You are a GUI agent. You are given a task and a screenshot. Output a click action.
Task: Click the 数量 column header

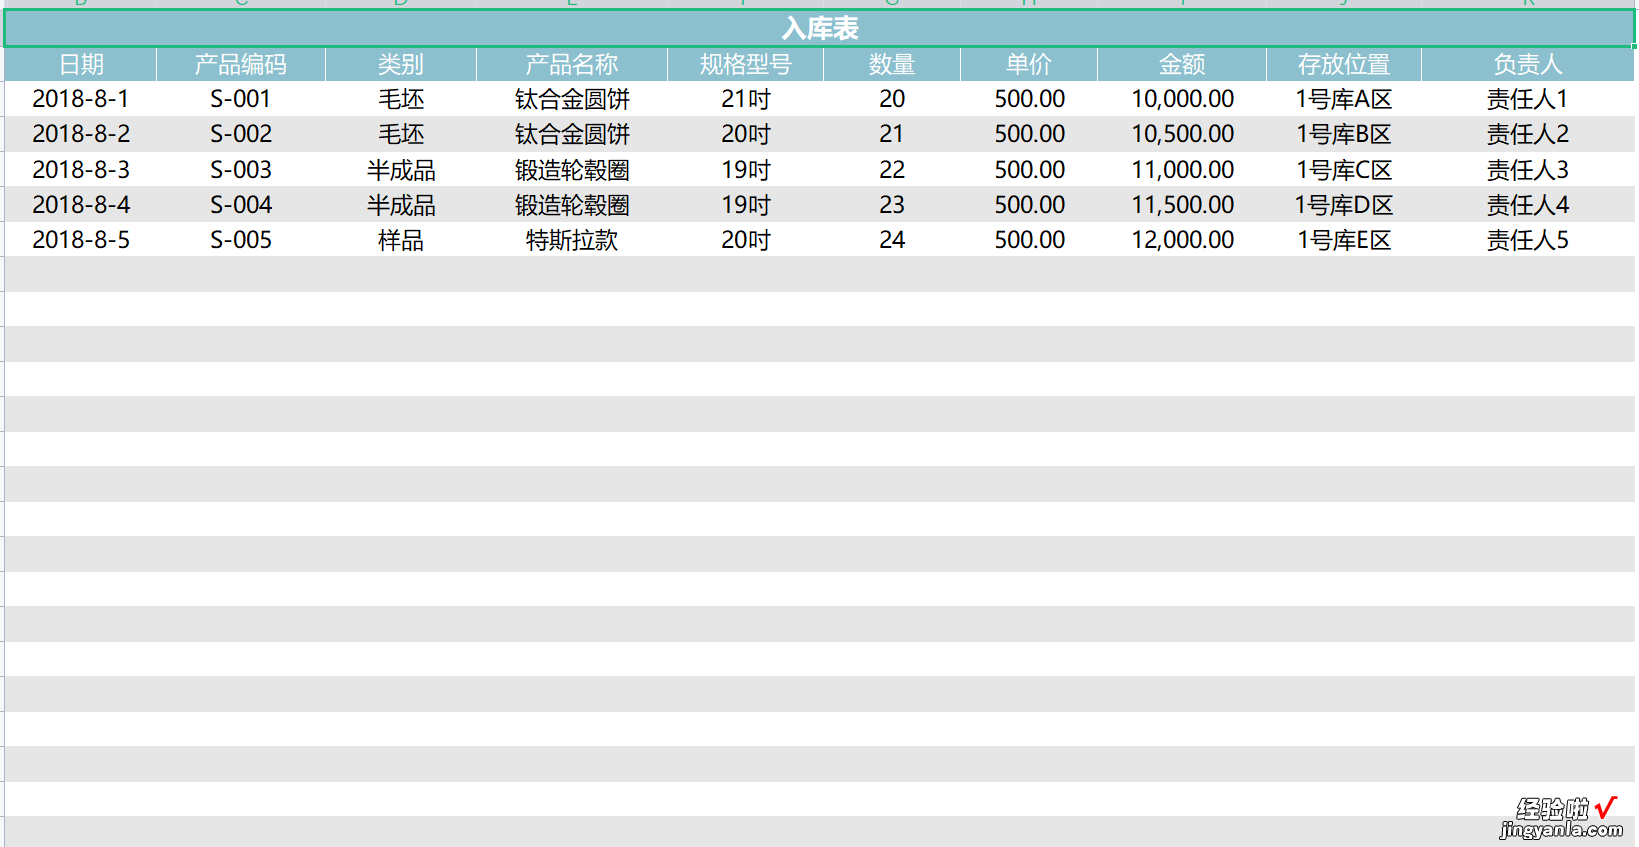[892, 64]
